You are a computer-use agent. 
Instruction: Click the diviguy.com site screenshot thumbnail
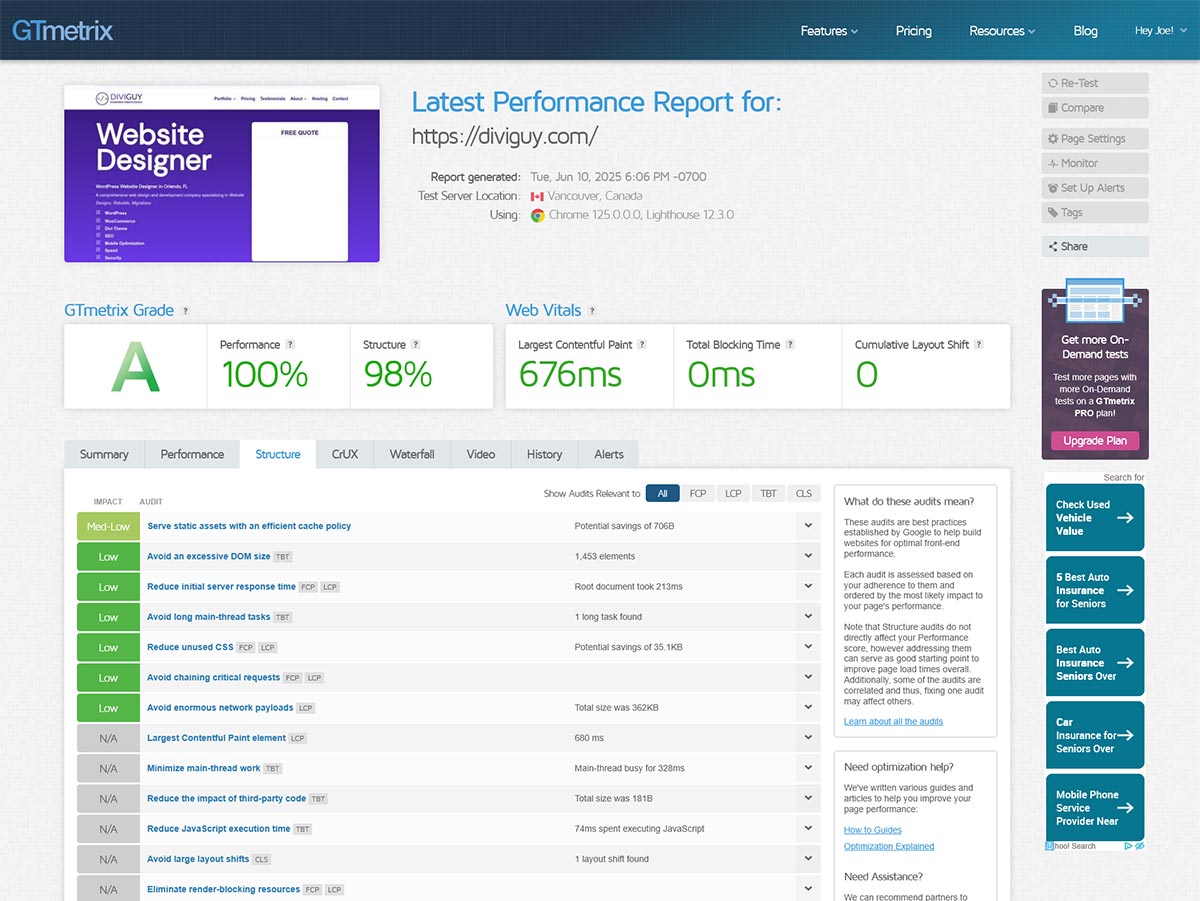coord(222,174)
